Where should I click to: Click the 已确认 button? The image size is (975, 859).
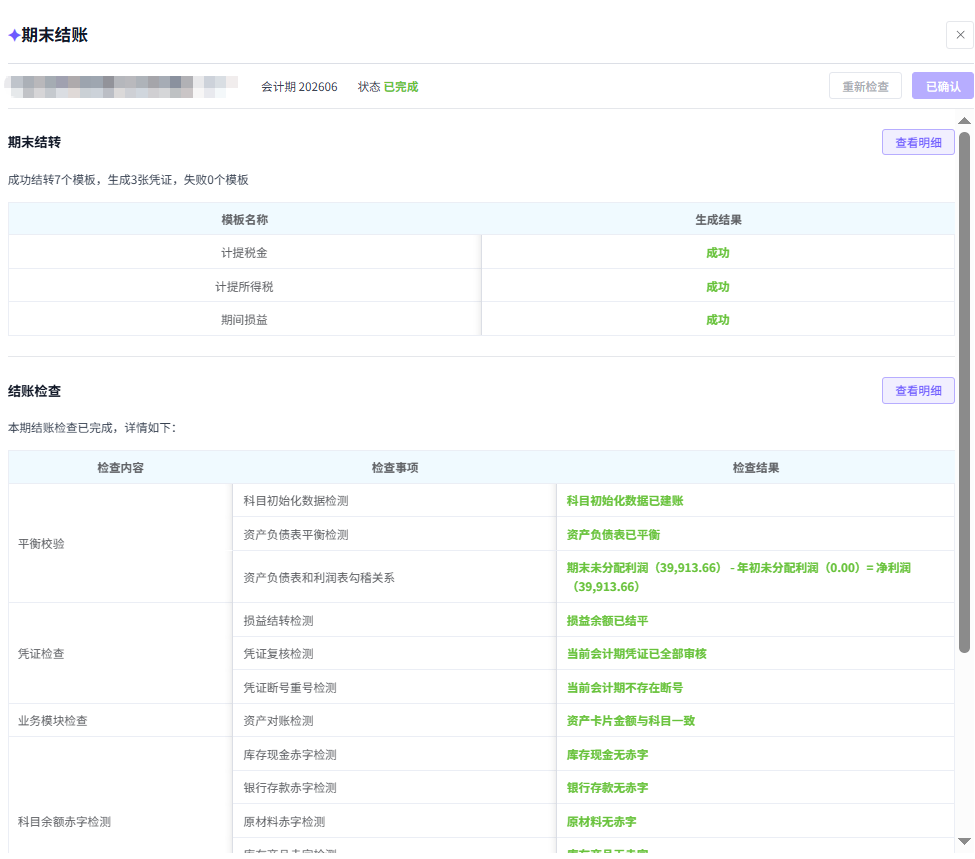click(x=943, y=86)
